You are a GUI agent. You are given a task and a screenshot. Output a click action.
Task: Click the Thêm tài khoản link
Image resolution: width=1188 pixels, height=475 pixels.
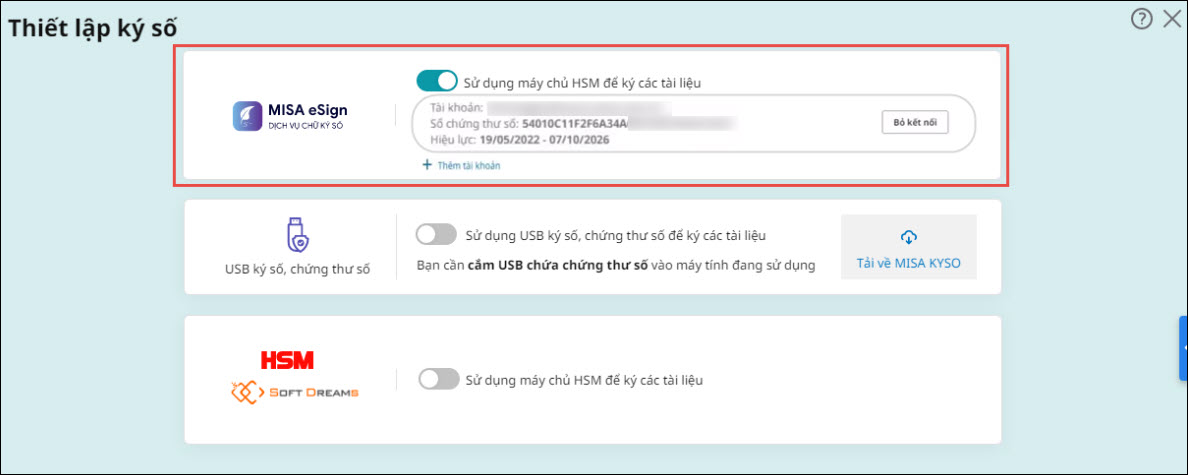tap(468, 166)
